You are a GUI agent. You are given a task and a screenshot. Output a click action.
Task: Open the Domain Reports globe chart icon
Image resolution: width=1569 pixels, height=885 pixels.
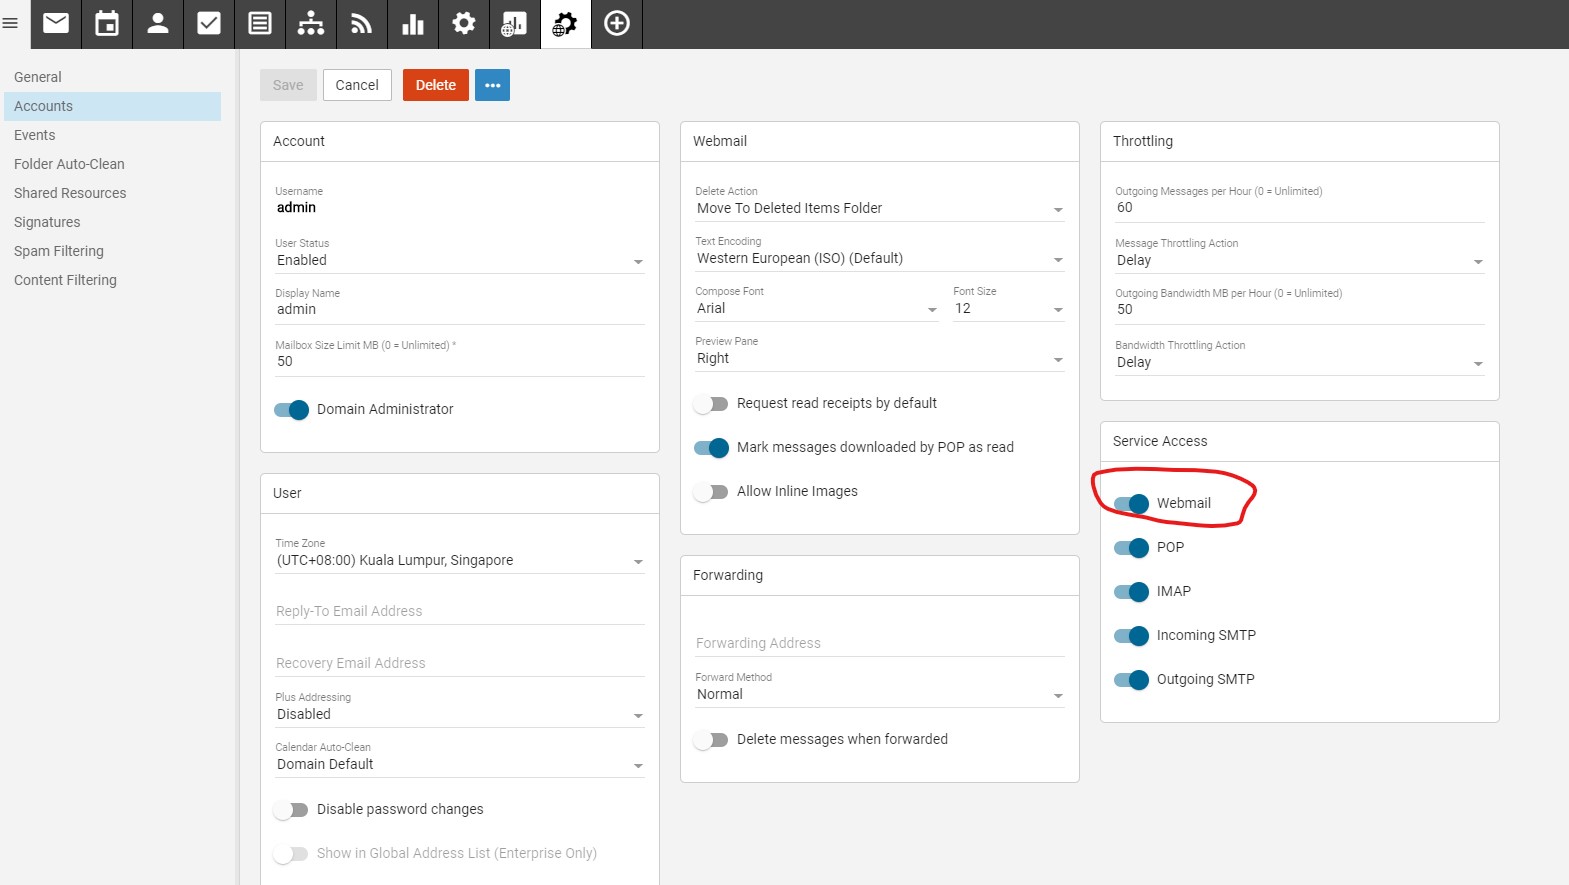pos(515,23)
